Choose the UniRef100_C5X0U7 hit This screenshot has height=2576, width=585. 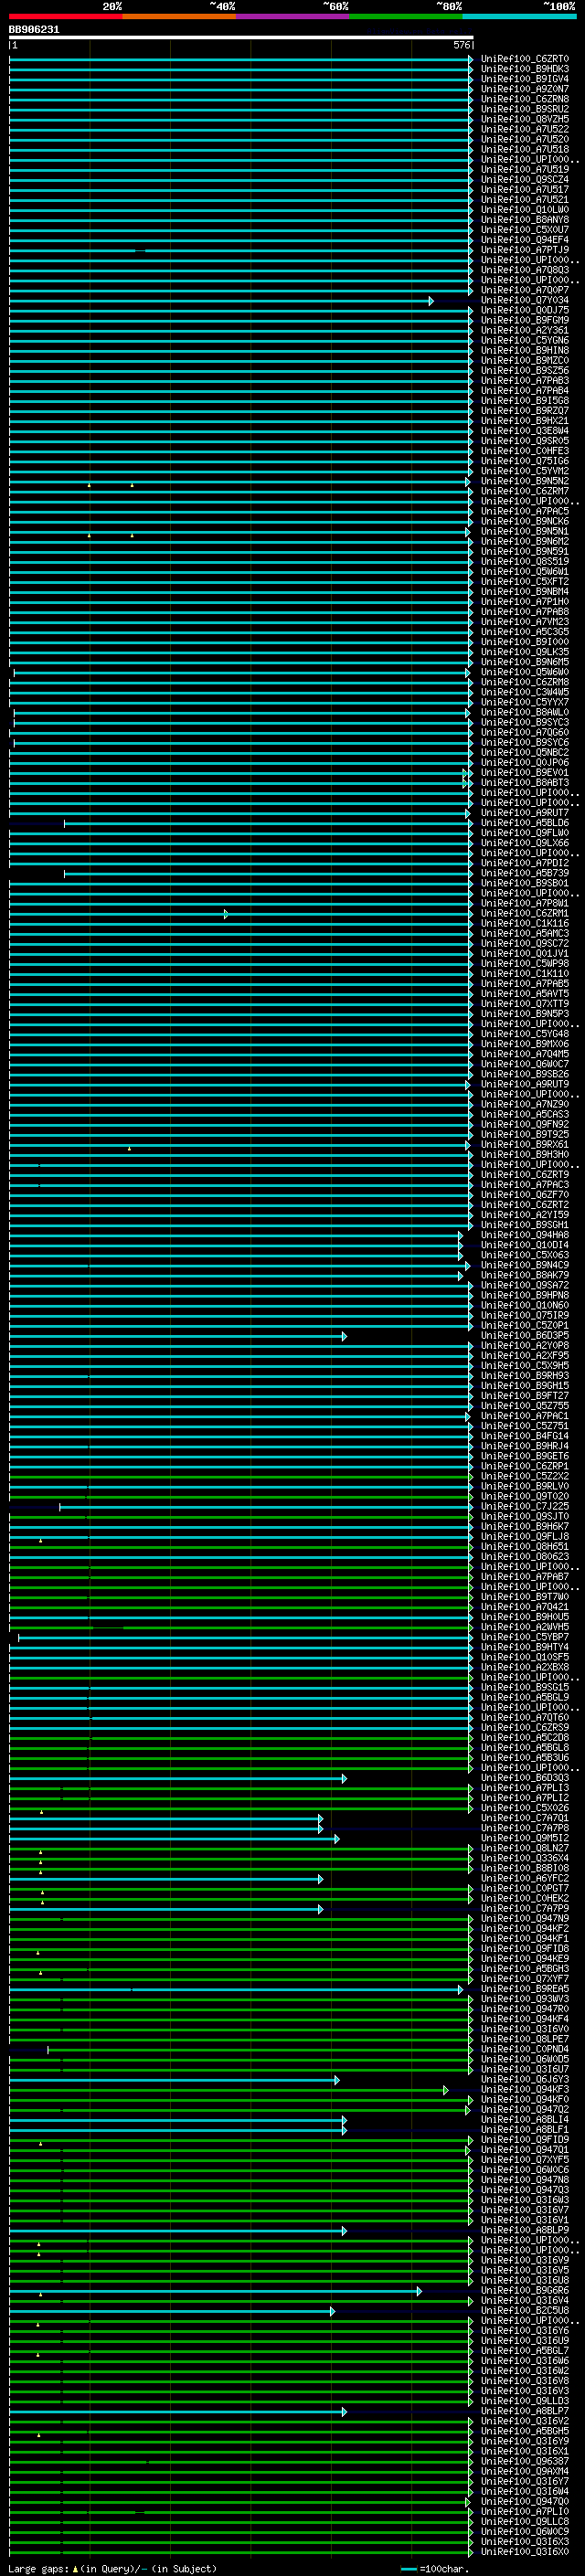[x=525, y=230]
